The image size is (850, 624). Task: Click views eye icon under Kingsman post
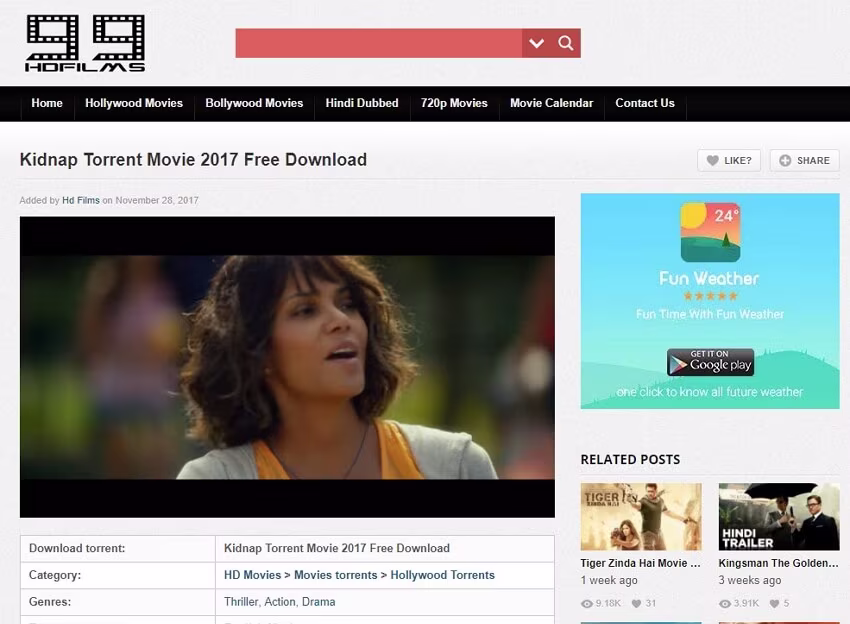tap(725, 603)
